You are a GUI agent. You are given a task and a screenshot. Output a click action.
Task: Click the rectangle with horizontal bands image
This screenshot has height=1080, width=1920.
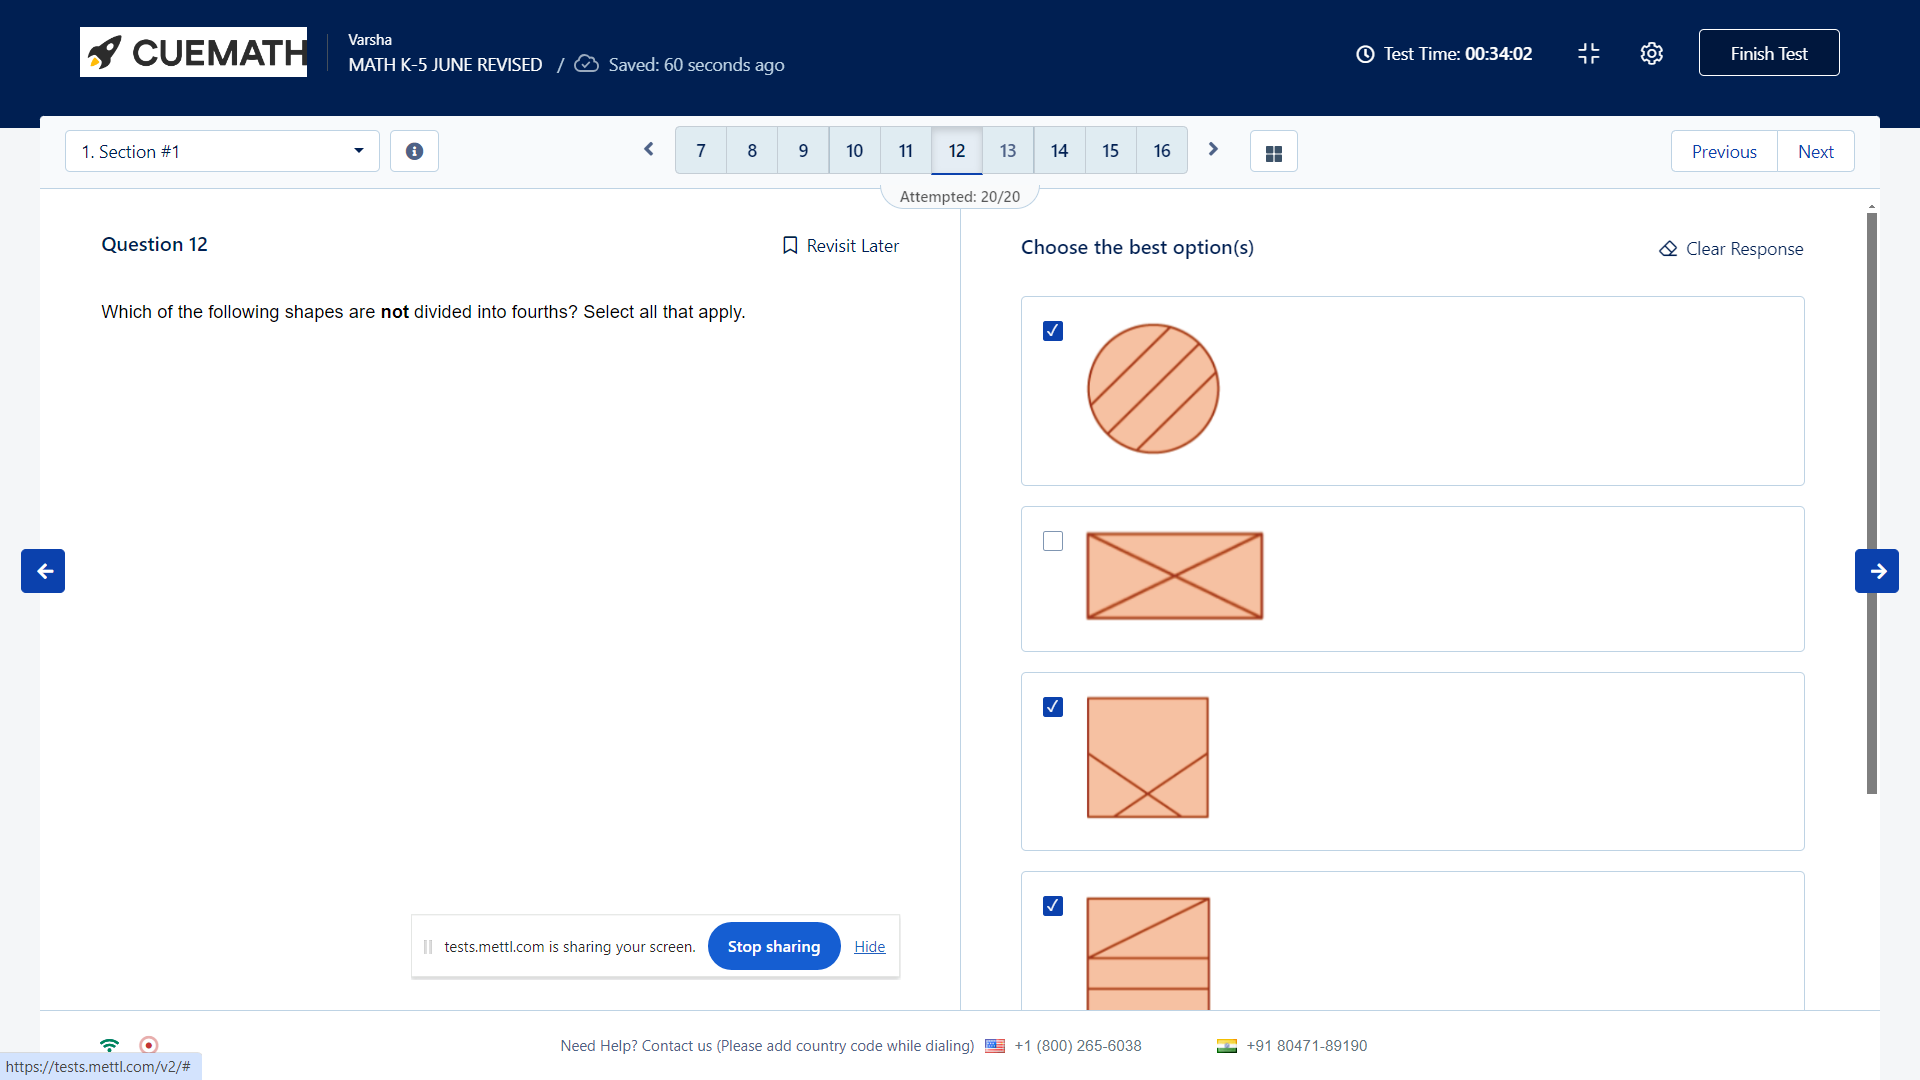pos(1148,953)
